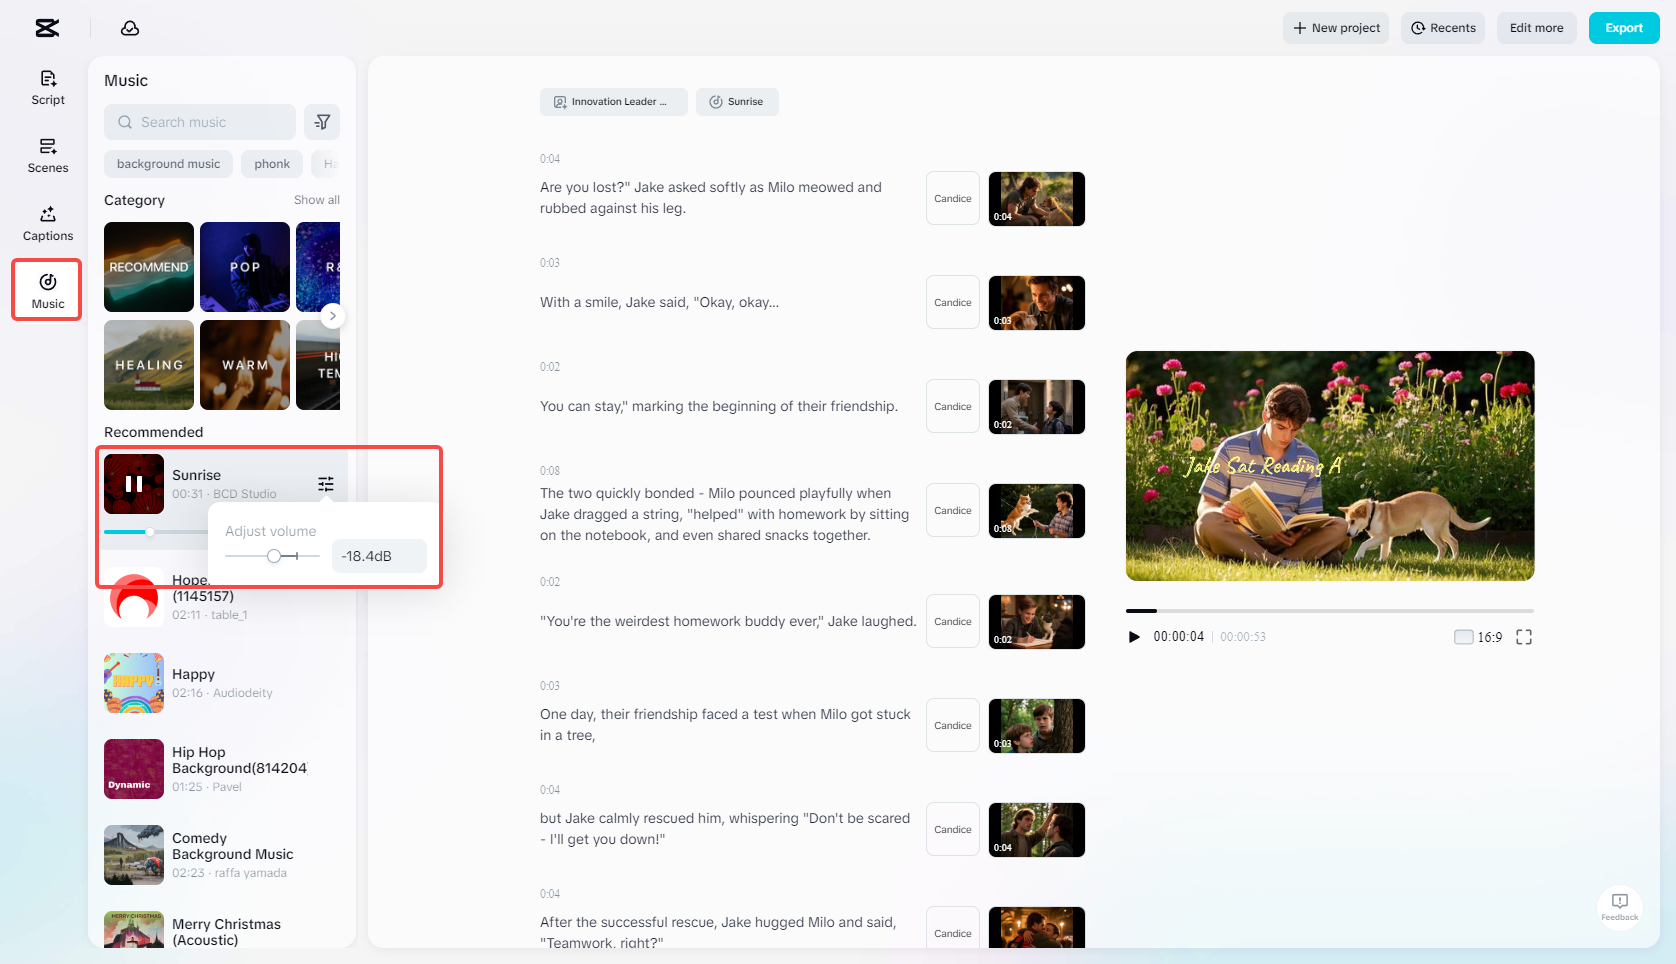Click 'Show all' to expand music categories

tap(317, 199)
